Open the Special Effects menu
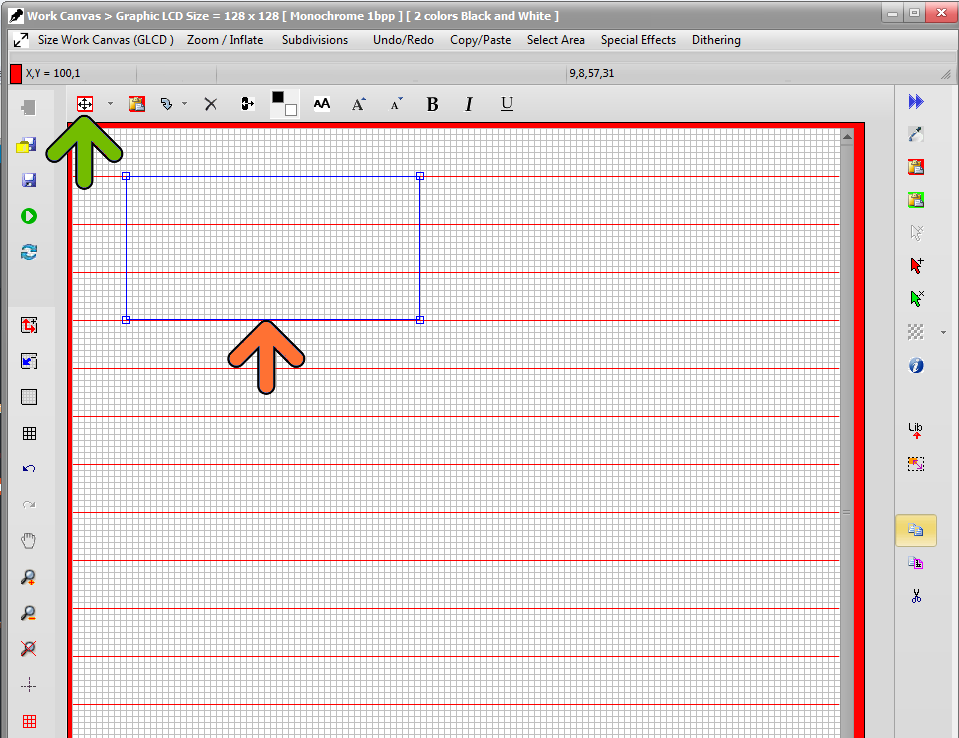959x738 pixels. (639, 40)
